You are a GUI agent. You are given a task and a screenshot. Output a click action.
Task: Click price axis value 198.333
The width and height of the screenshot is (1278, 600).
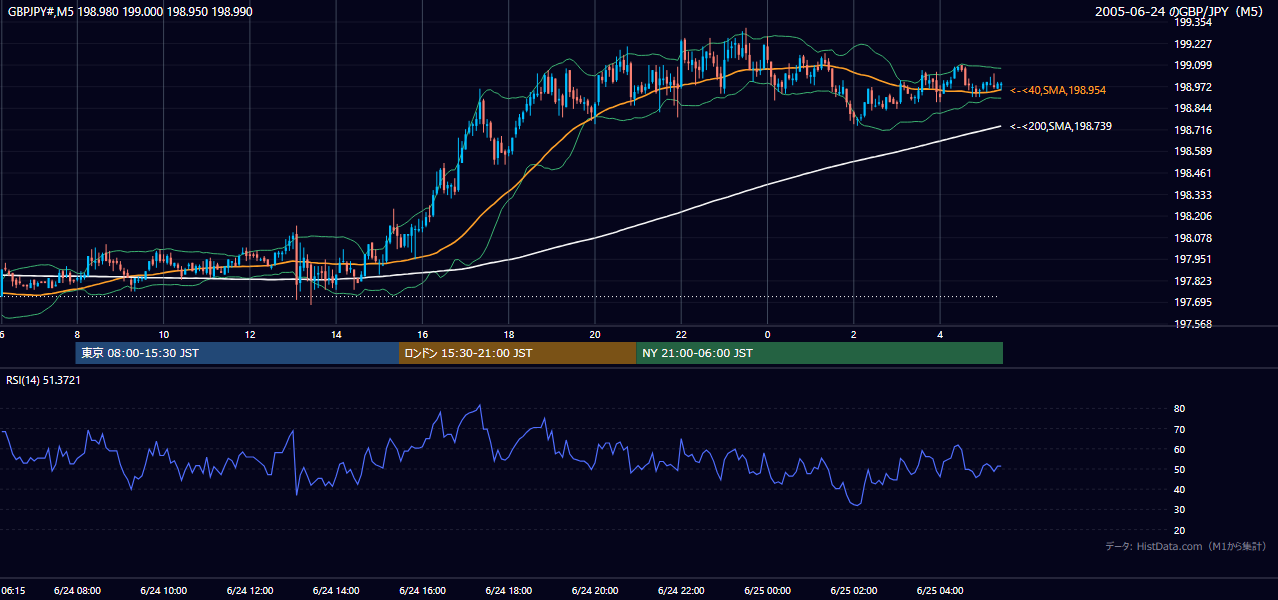pyautogui.click(x=1193, y=195)
